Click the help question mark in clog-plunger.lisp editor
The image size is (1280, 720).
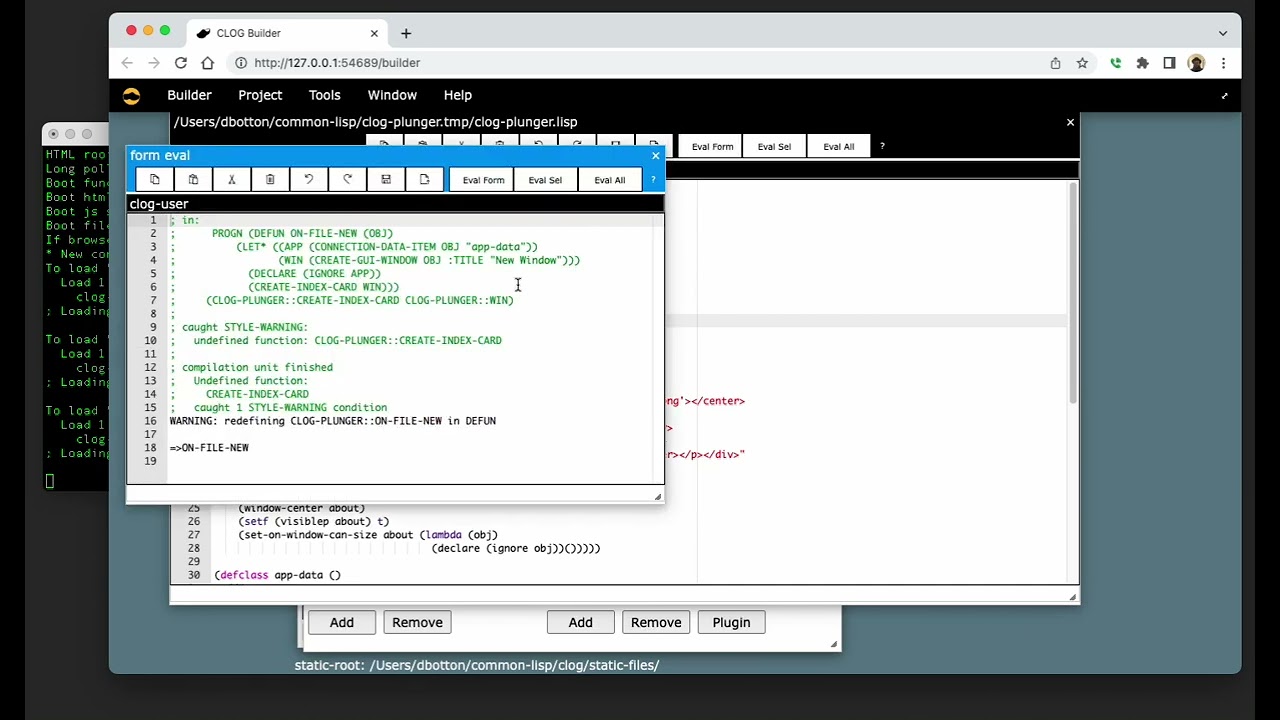coord(882,147)
